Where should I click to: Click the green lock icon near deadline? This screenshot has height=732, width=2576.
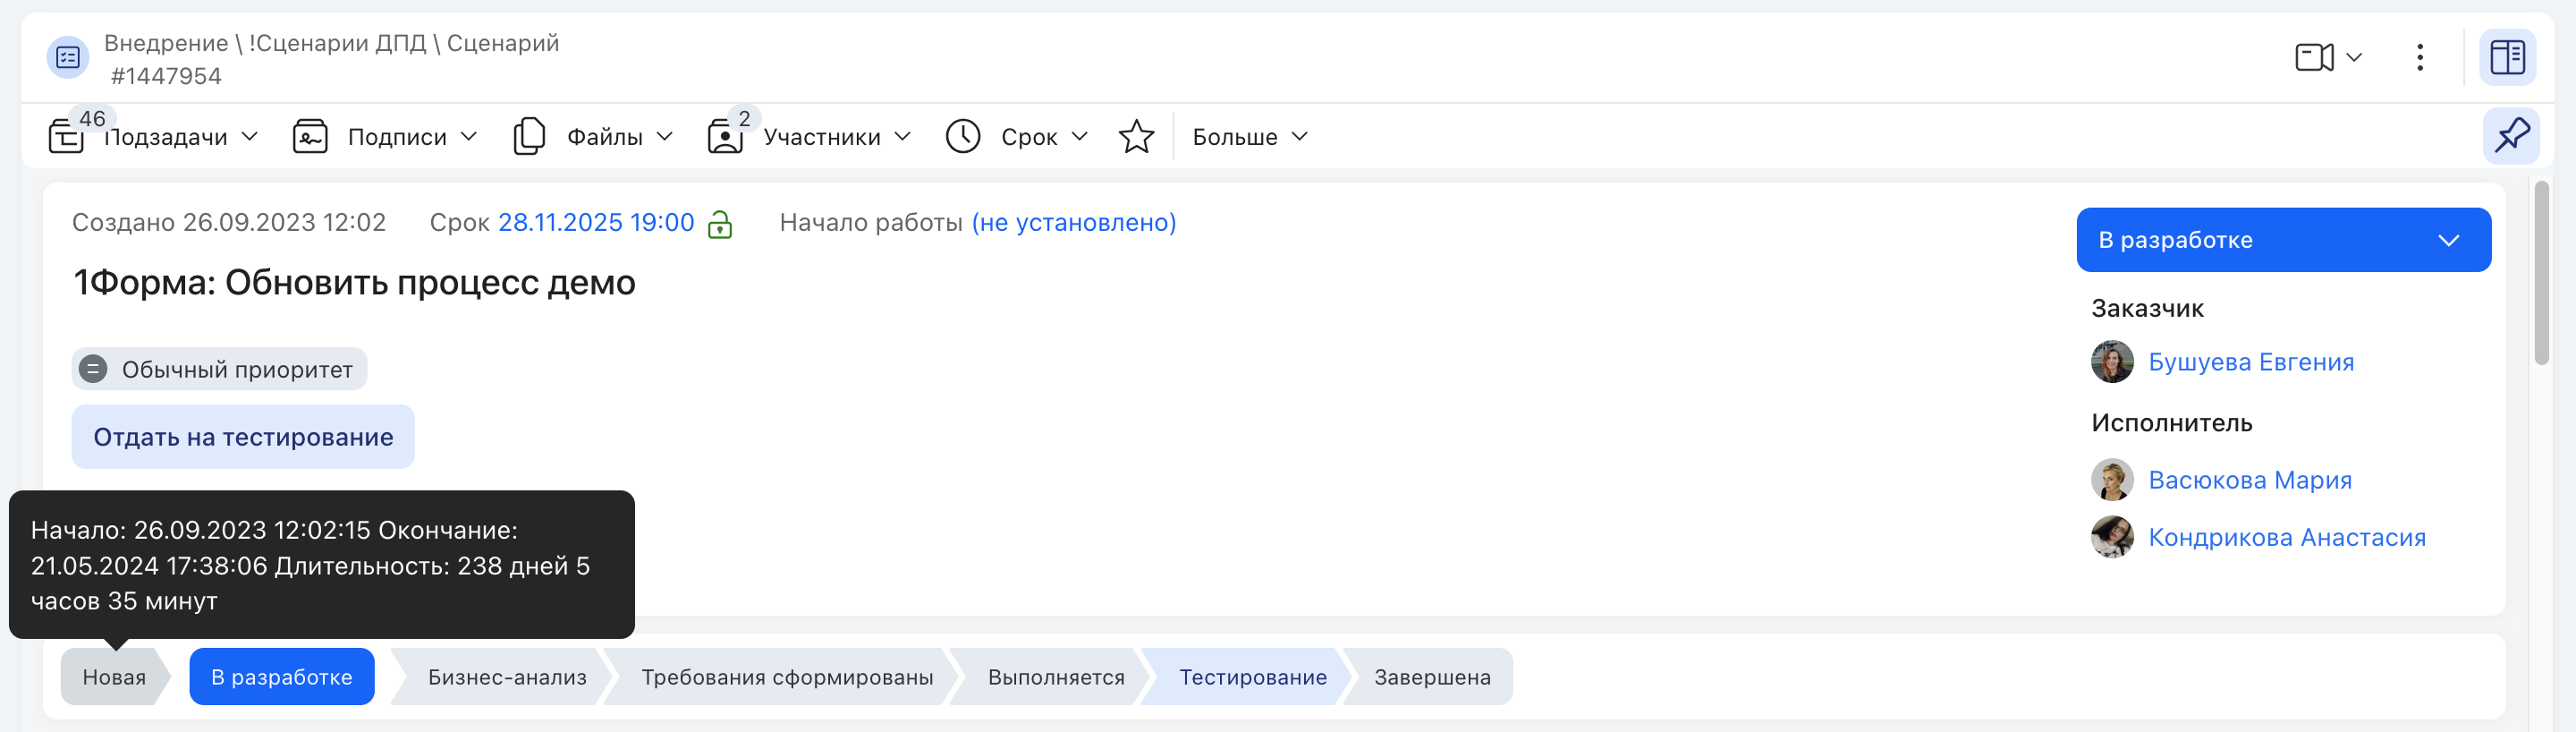720,224
